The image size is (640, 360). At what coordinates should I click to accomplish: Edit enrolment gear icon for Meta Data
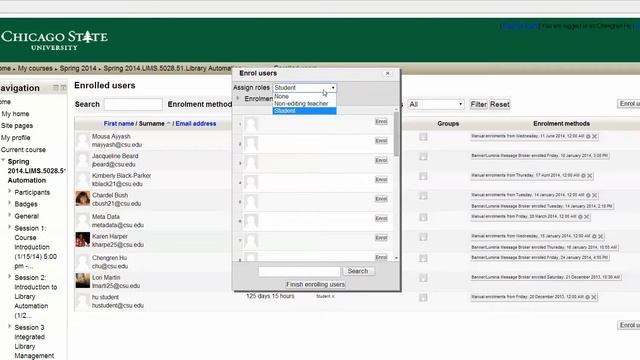pos(580,217)
